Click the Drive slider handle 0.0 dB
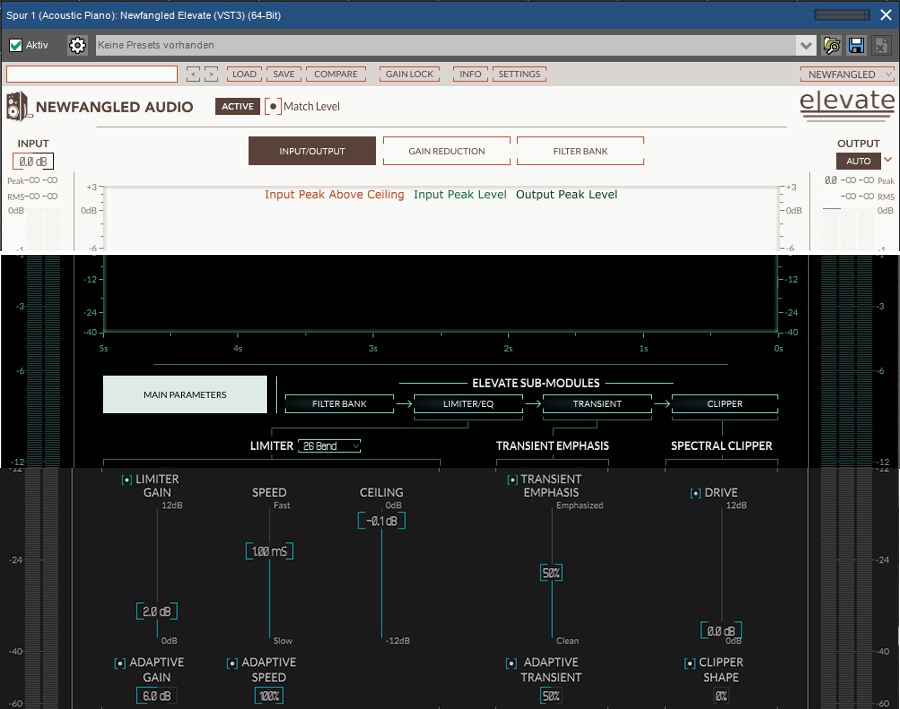 point(721,631)
